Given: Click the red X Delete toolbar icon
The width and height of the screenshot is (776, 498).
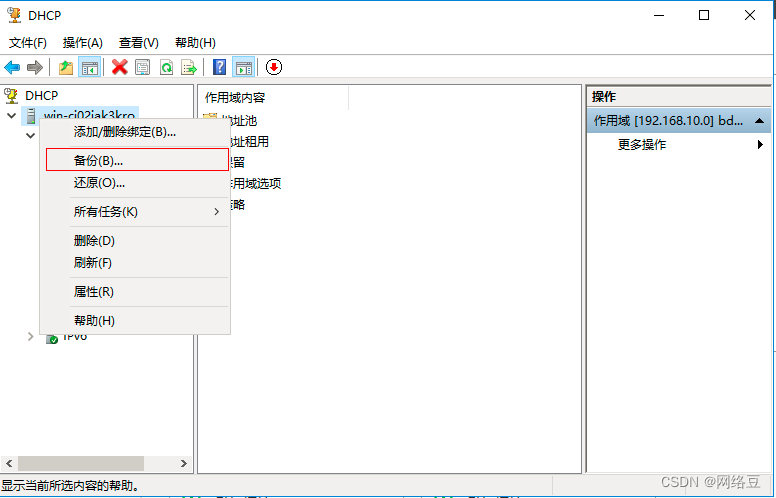Looking at the screenshot, I should coord(120,67).
